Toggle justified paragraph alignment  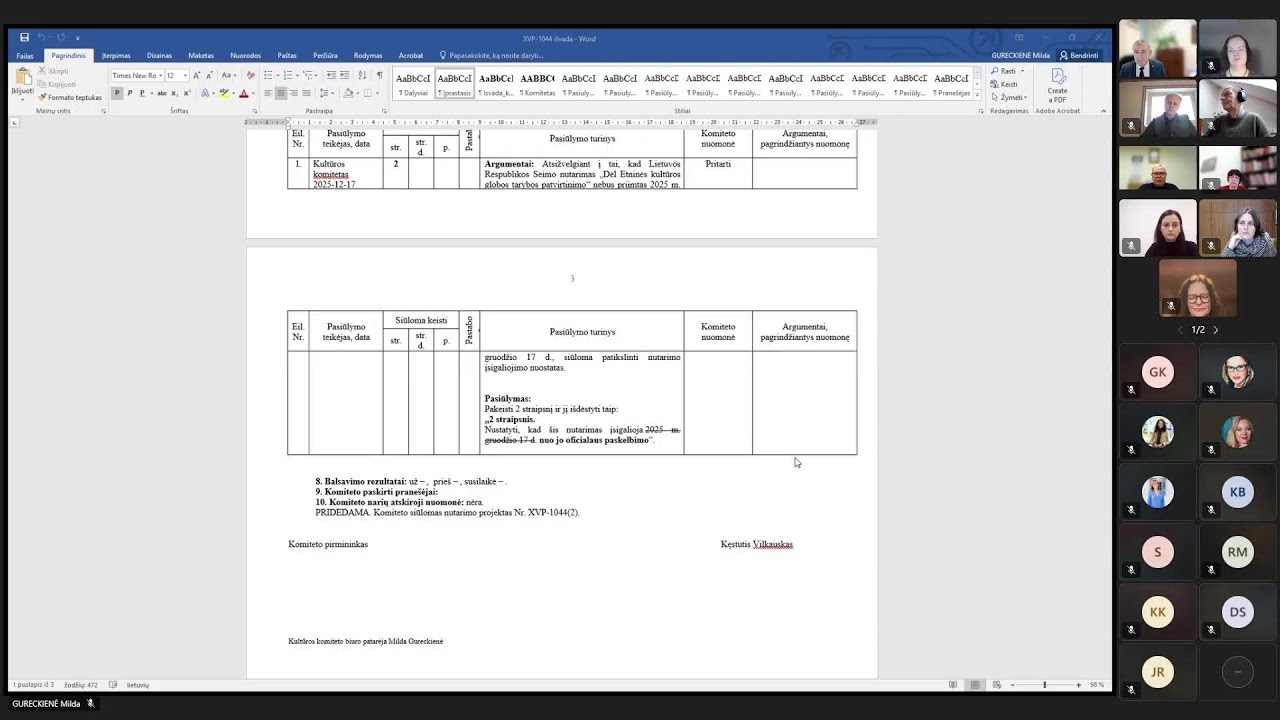tap(307, 93)
